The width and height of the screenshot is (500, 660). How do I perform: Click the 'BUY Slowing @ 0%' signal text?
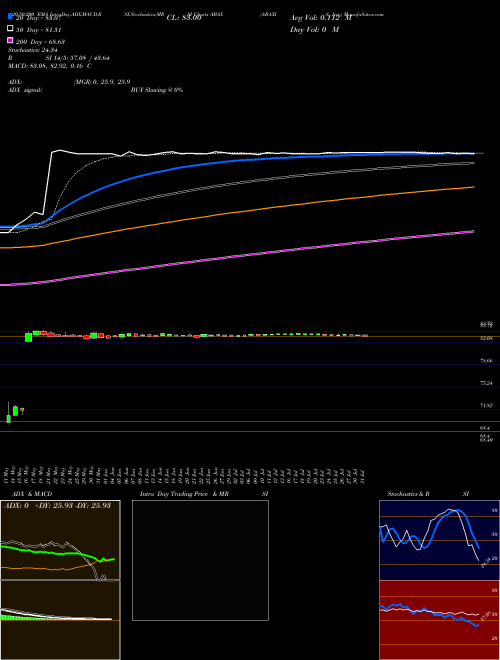(x=157, y=90)
